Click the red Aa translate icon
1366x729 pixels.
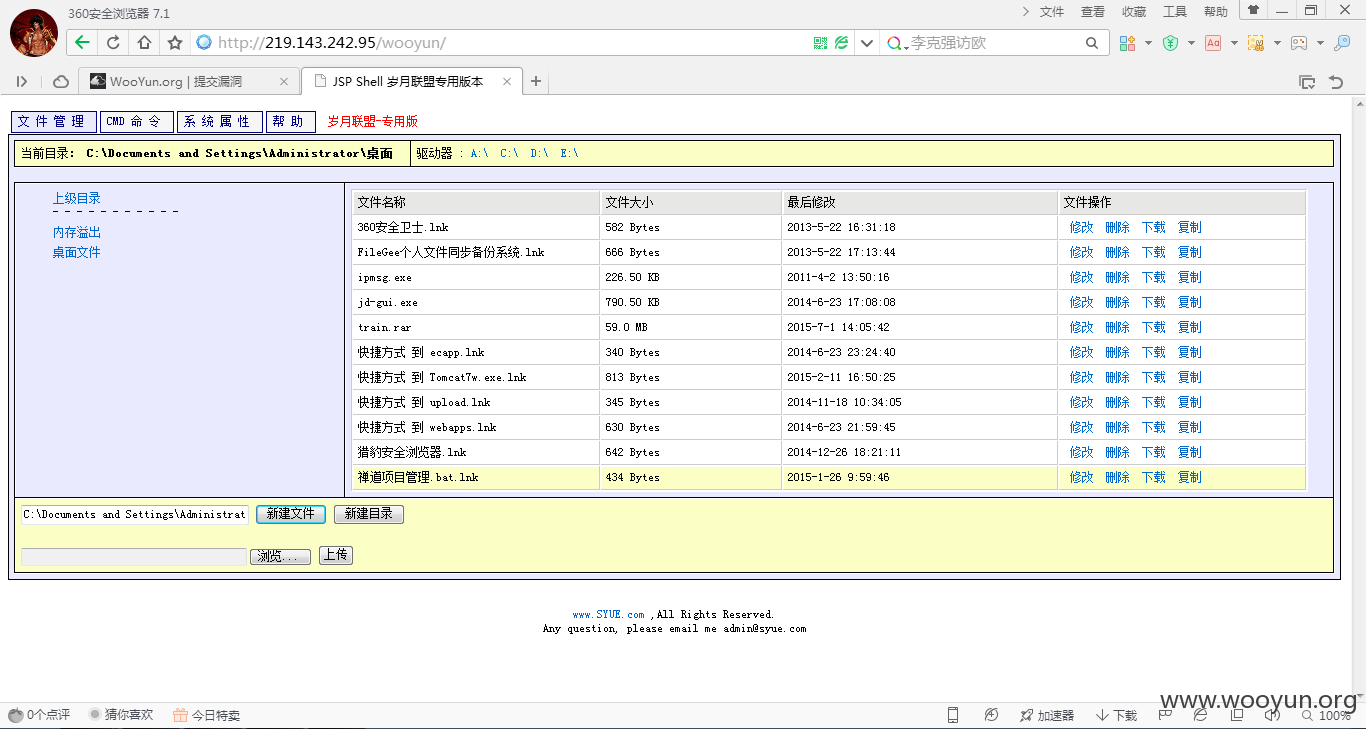pyautogui.click(x=1213, y=43)
